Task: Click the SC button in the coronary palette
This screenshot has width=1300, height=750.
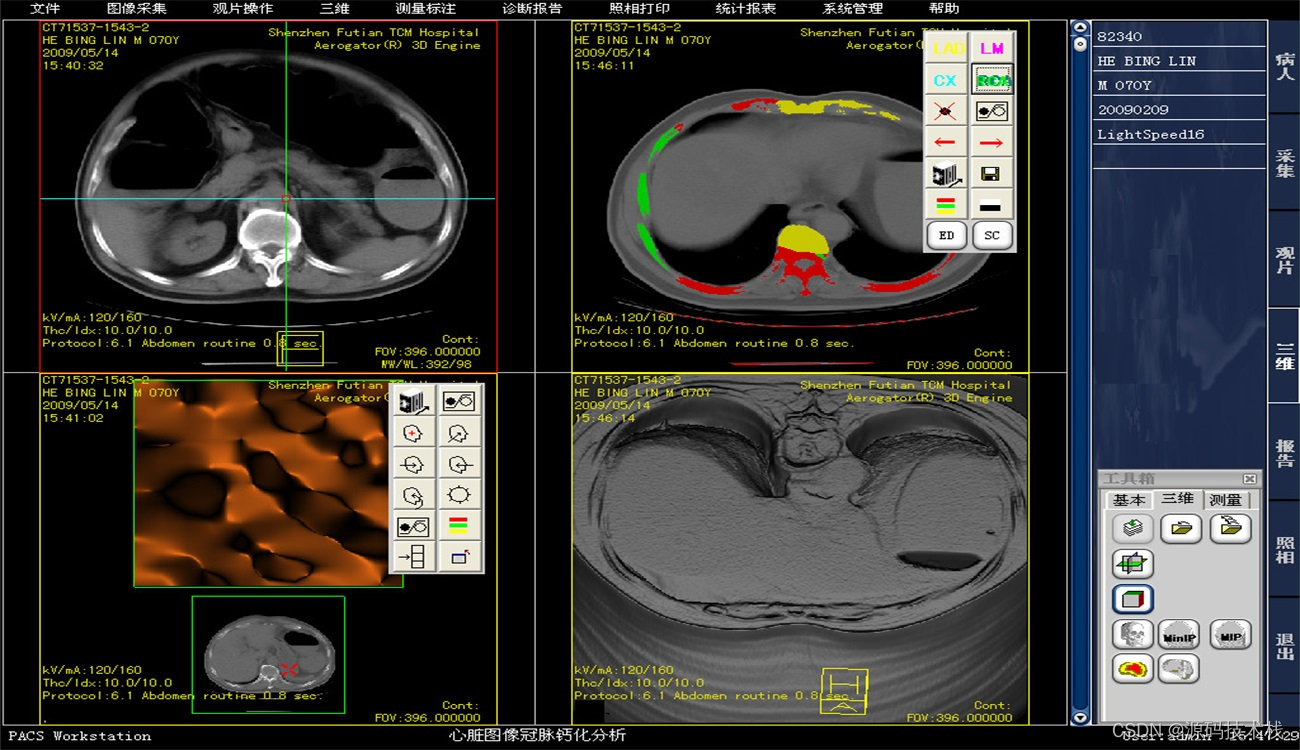Action: [991, 235]
